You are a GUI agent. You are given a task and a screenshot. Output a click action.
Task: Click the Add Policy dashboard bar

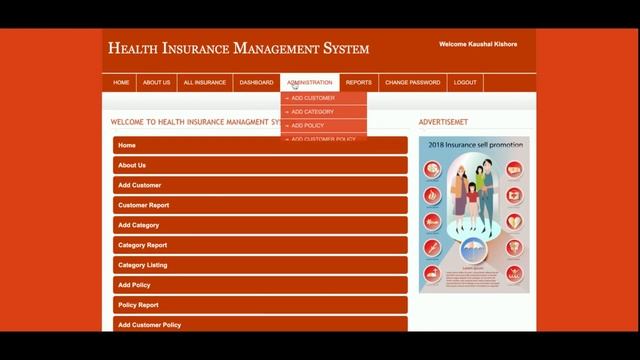point(260,285)
